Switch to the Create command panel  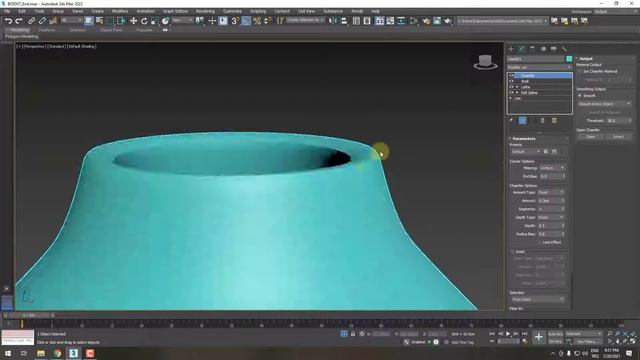(511, 49)
